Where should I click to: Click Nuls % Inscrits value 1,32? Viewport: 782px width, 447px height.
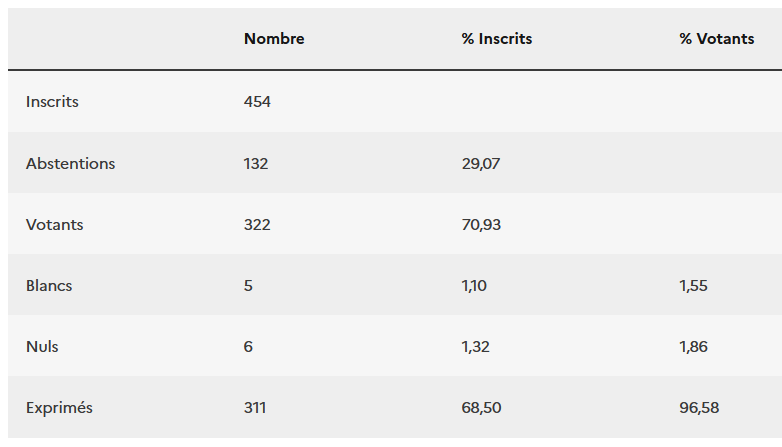[x=476, y=346]
